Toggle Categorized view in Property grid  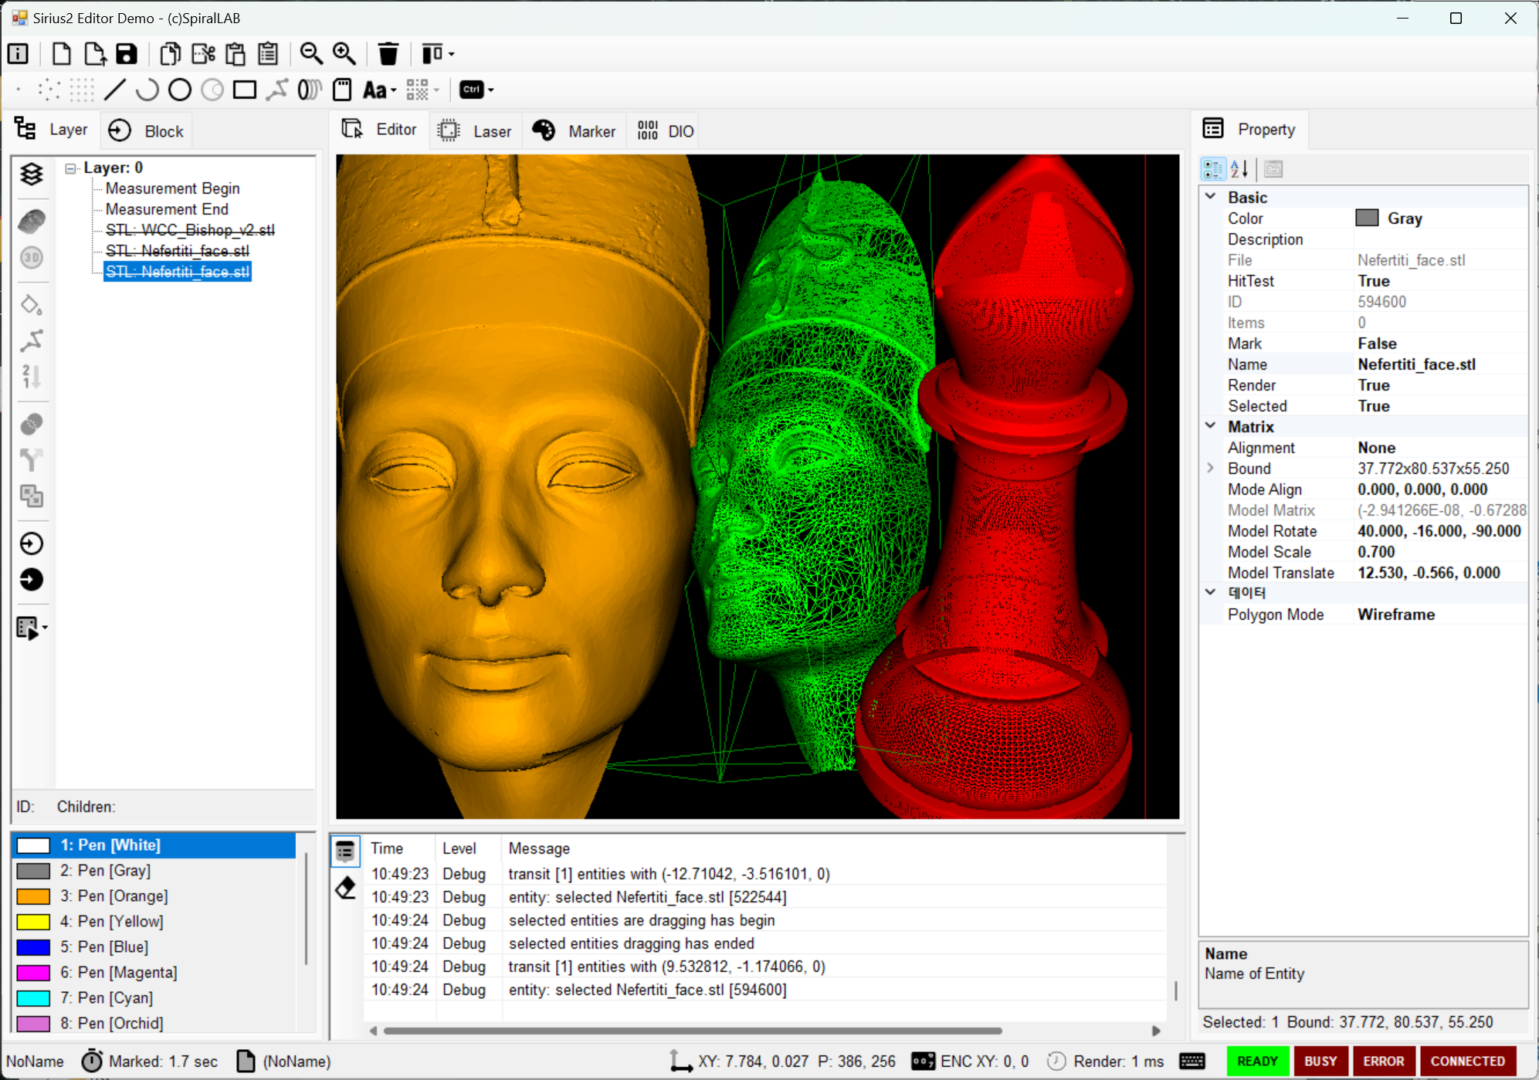[1213, 169]
